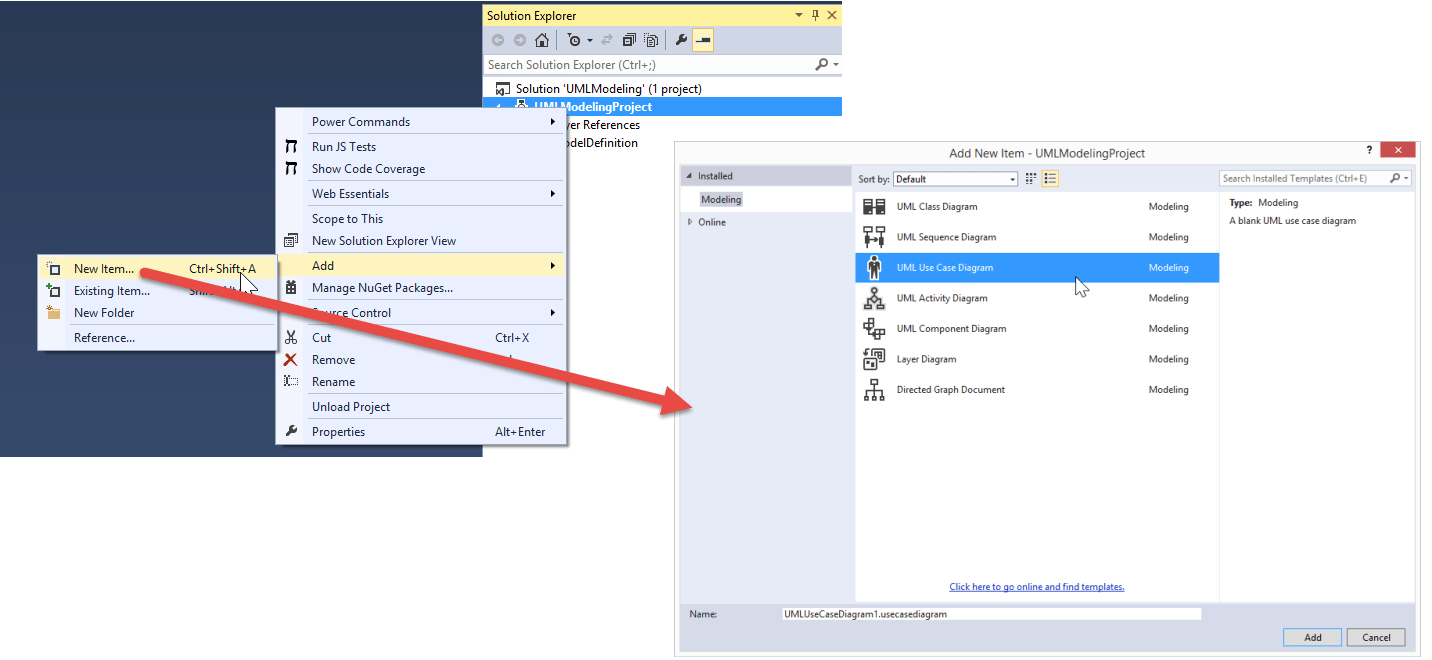Open the Solution Explorer window position dropdown arrow
This screenshot has height=660, width=1432.
799,15
